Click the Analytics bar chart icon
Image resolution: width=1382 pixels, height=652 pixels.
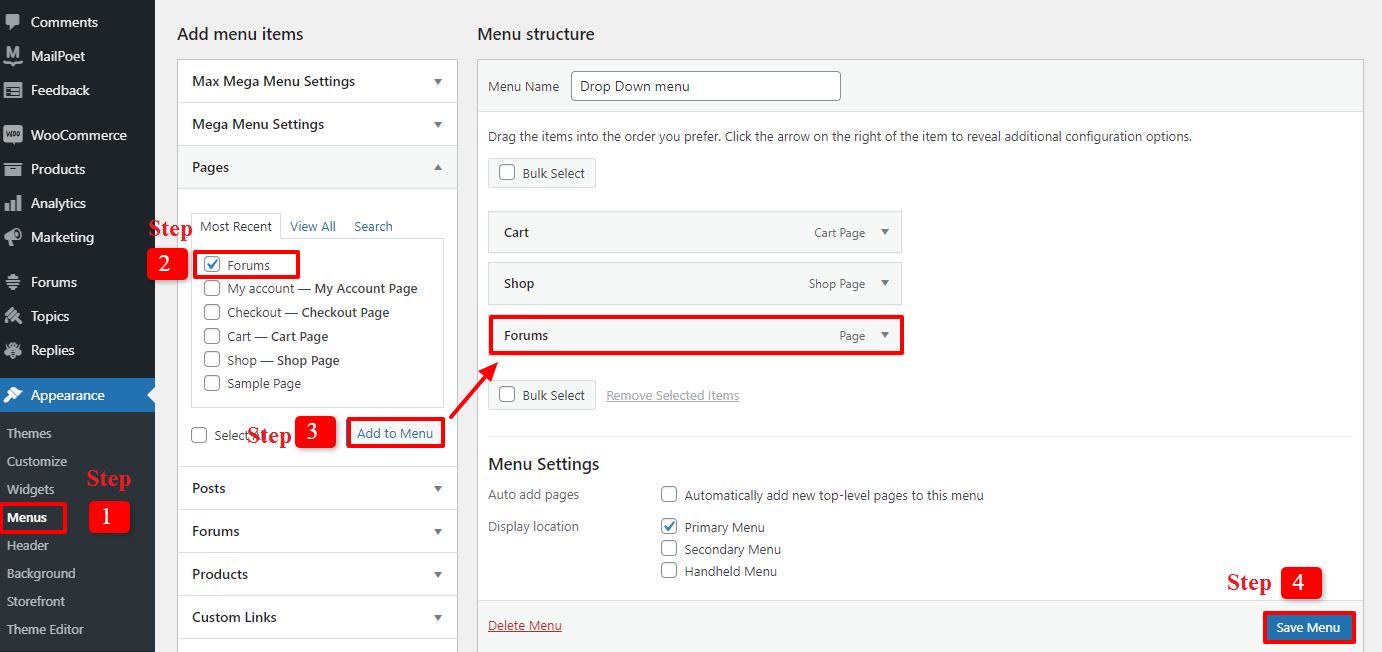click(x=13, y=203)
